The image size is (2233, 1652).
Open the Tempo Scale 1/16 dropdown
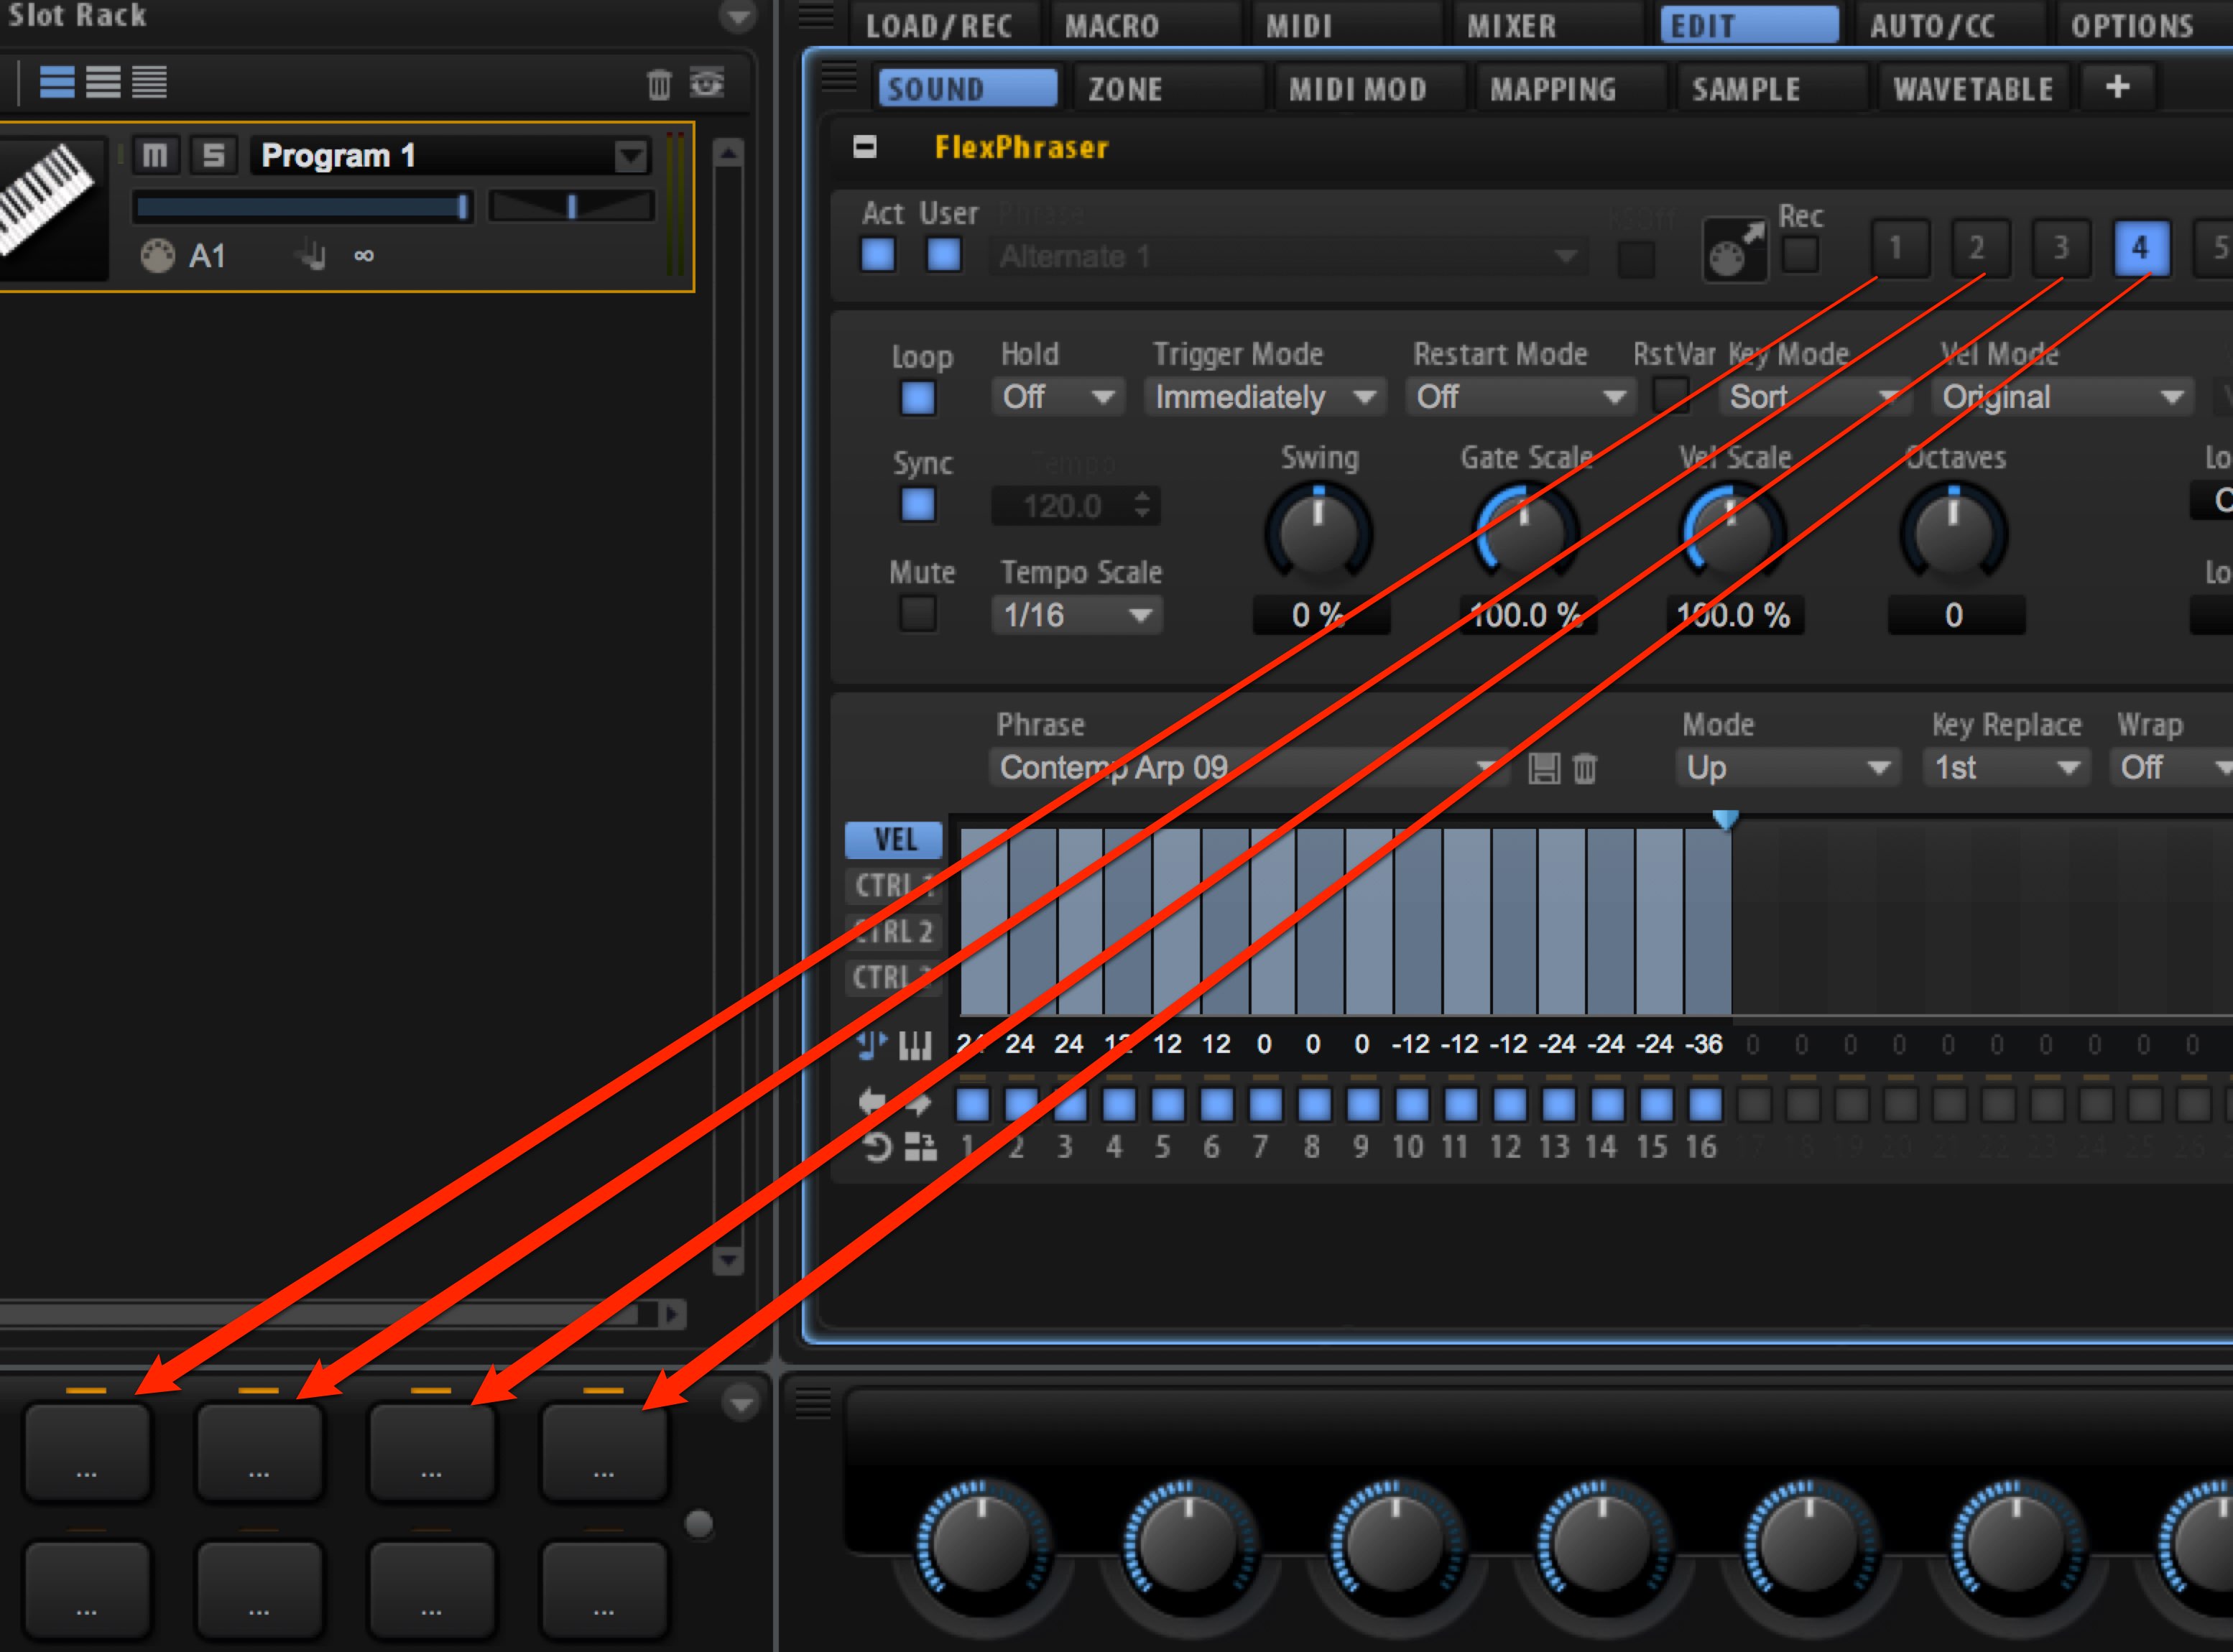click(1077, 615)
